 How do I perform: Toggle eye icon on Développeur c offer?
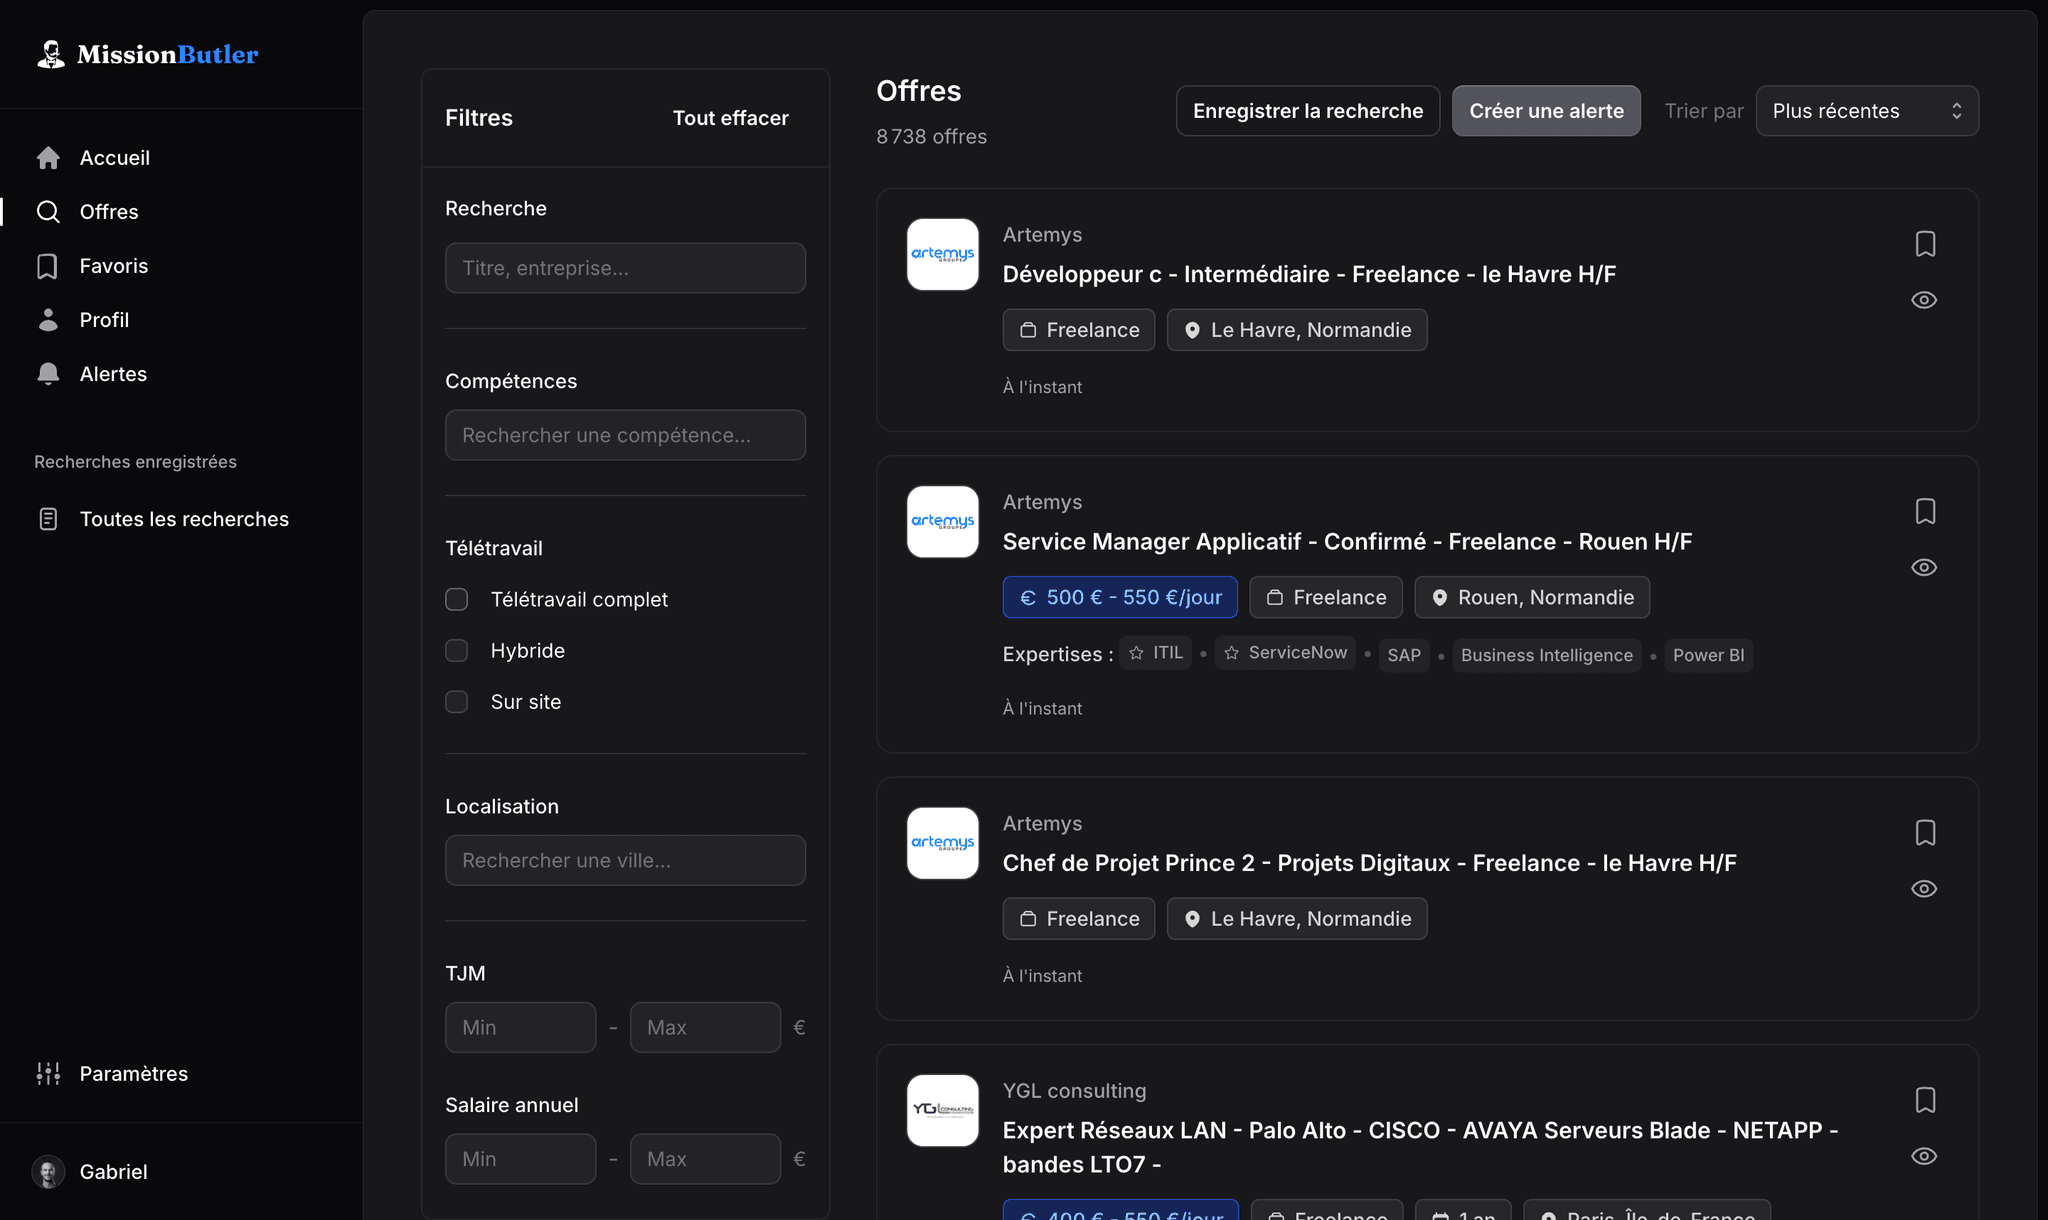click(1924, 300)
